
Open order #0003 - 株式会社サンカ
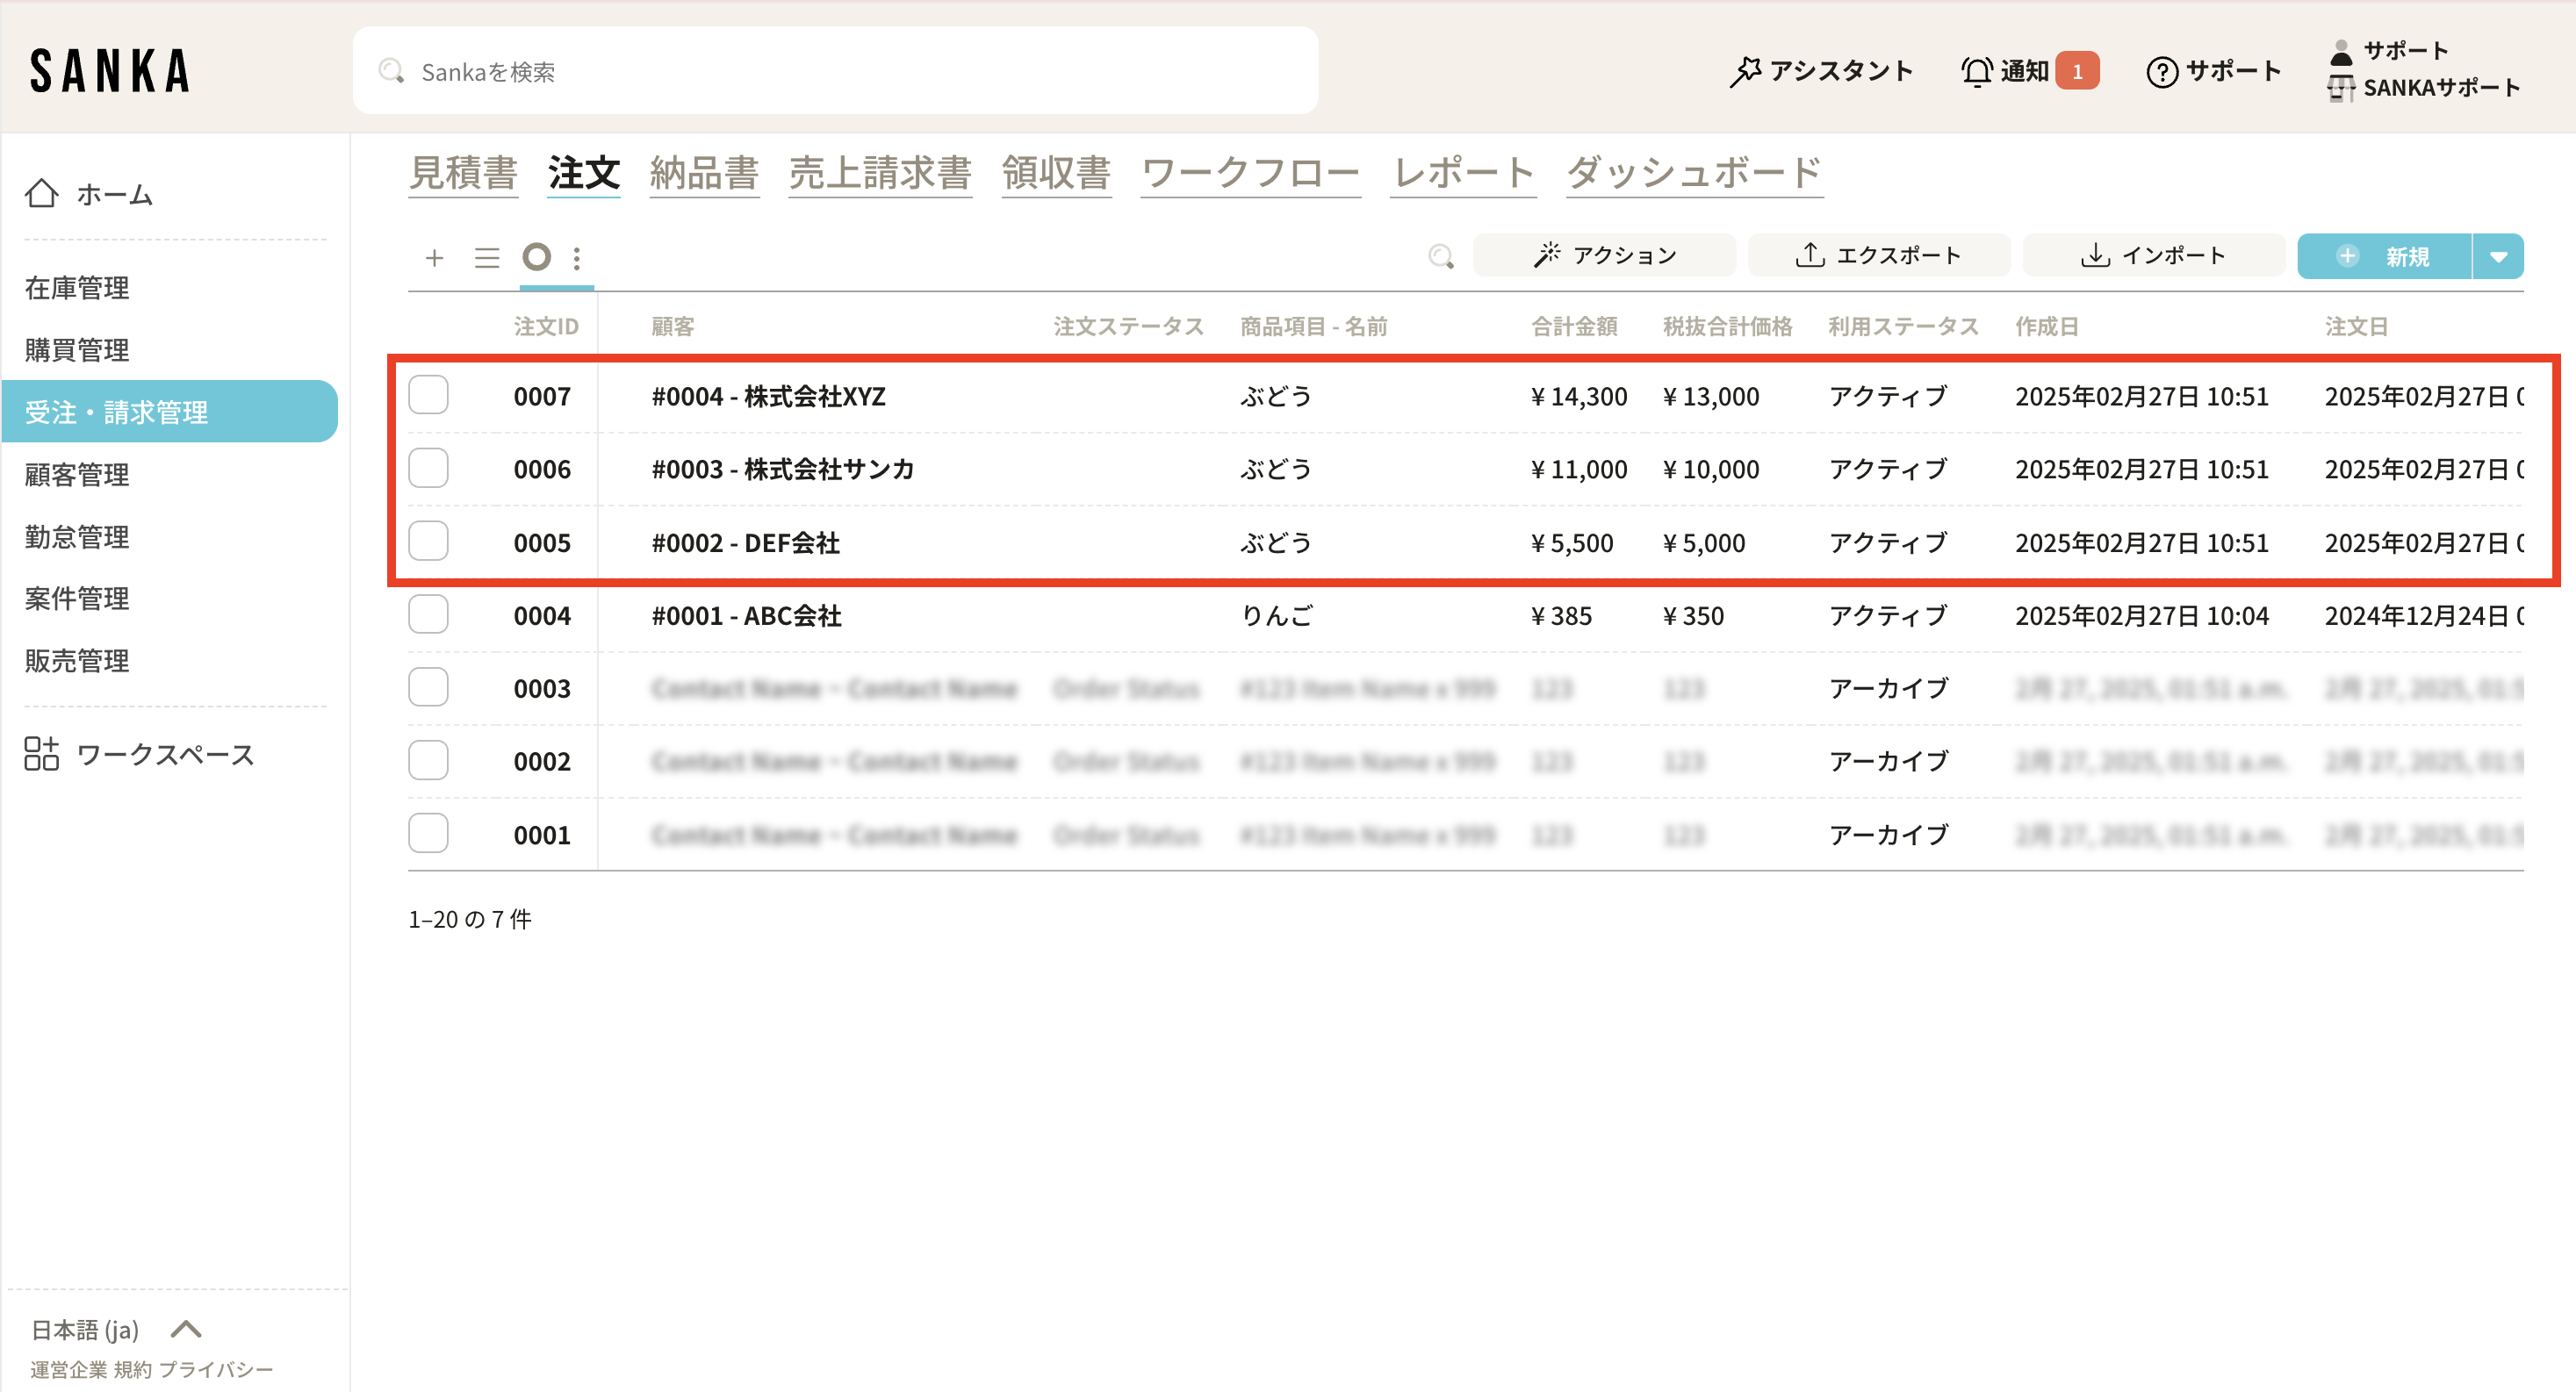coord(782,469)
